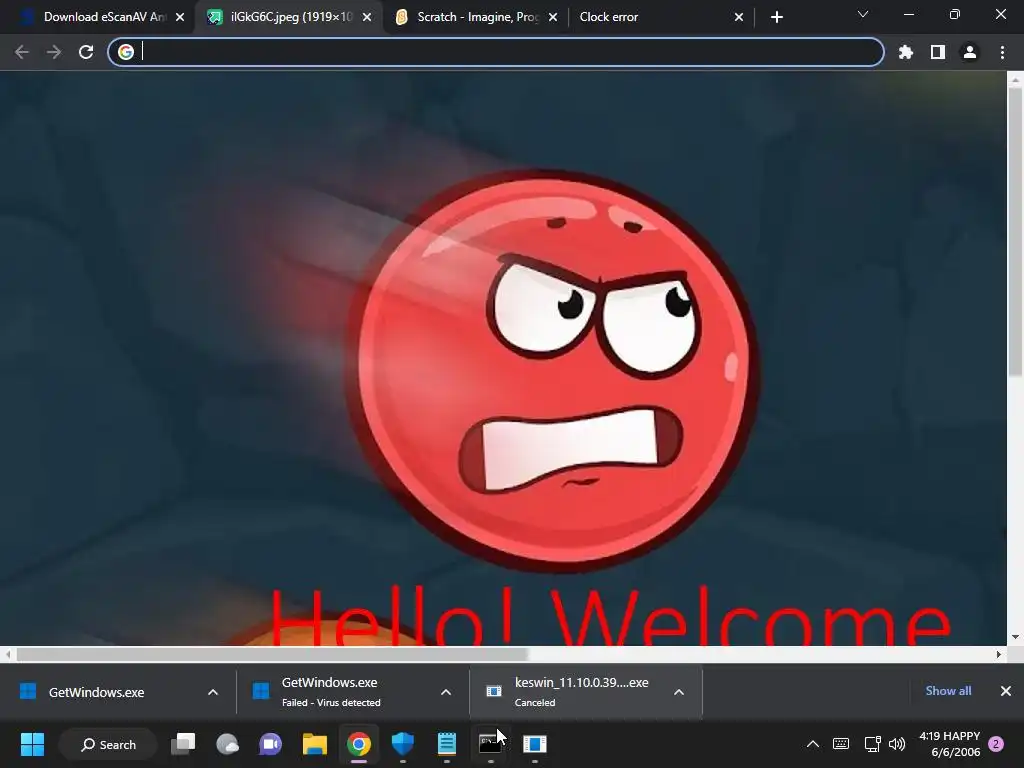Open File Explorer from taskbar
The image size is (1024, 768).
[x=315, y=744]
